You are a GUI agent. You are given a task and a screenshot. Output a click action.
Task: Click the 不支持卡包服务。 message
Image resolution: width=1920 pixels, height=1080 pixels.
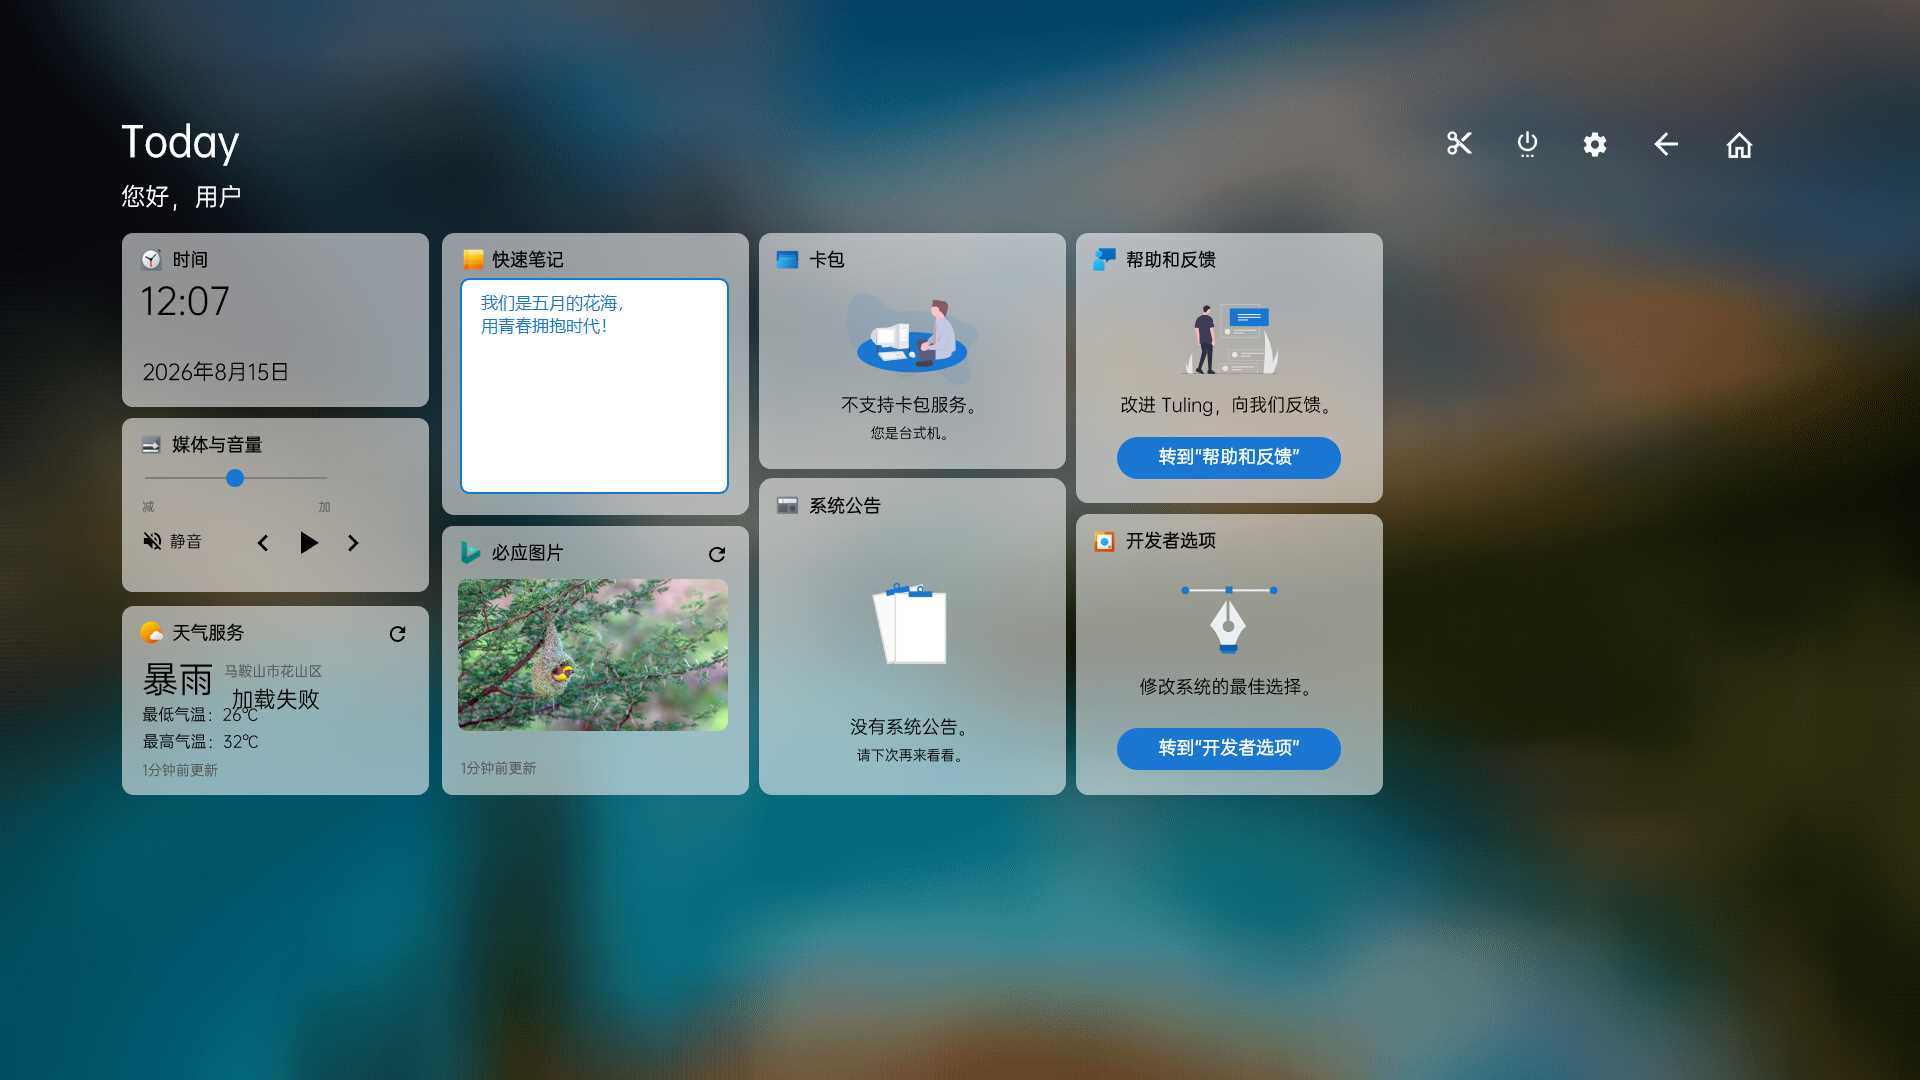click(911, 405)
